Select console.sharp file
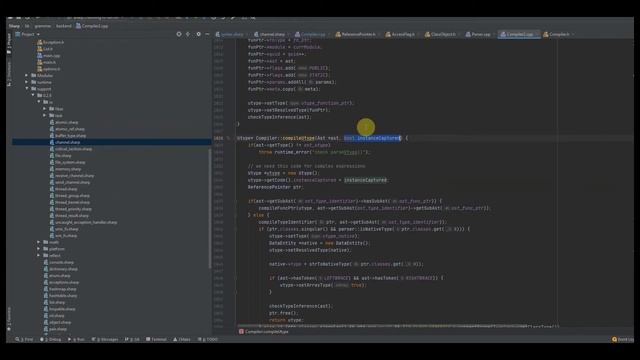640x360 pixels. (x=59, y=262)
